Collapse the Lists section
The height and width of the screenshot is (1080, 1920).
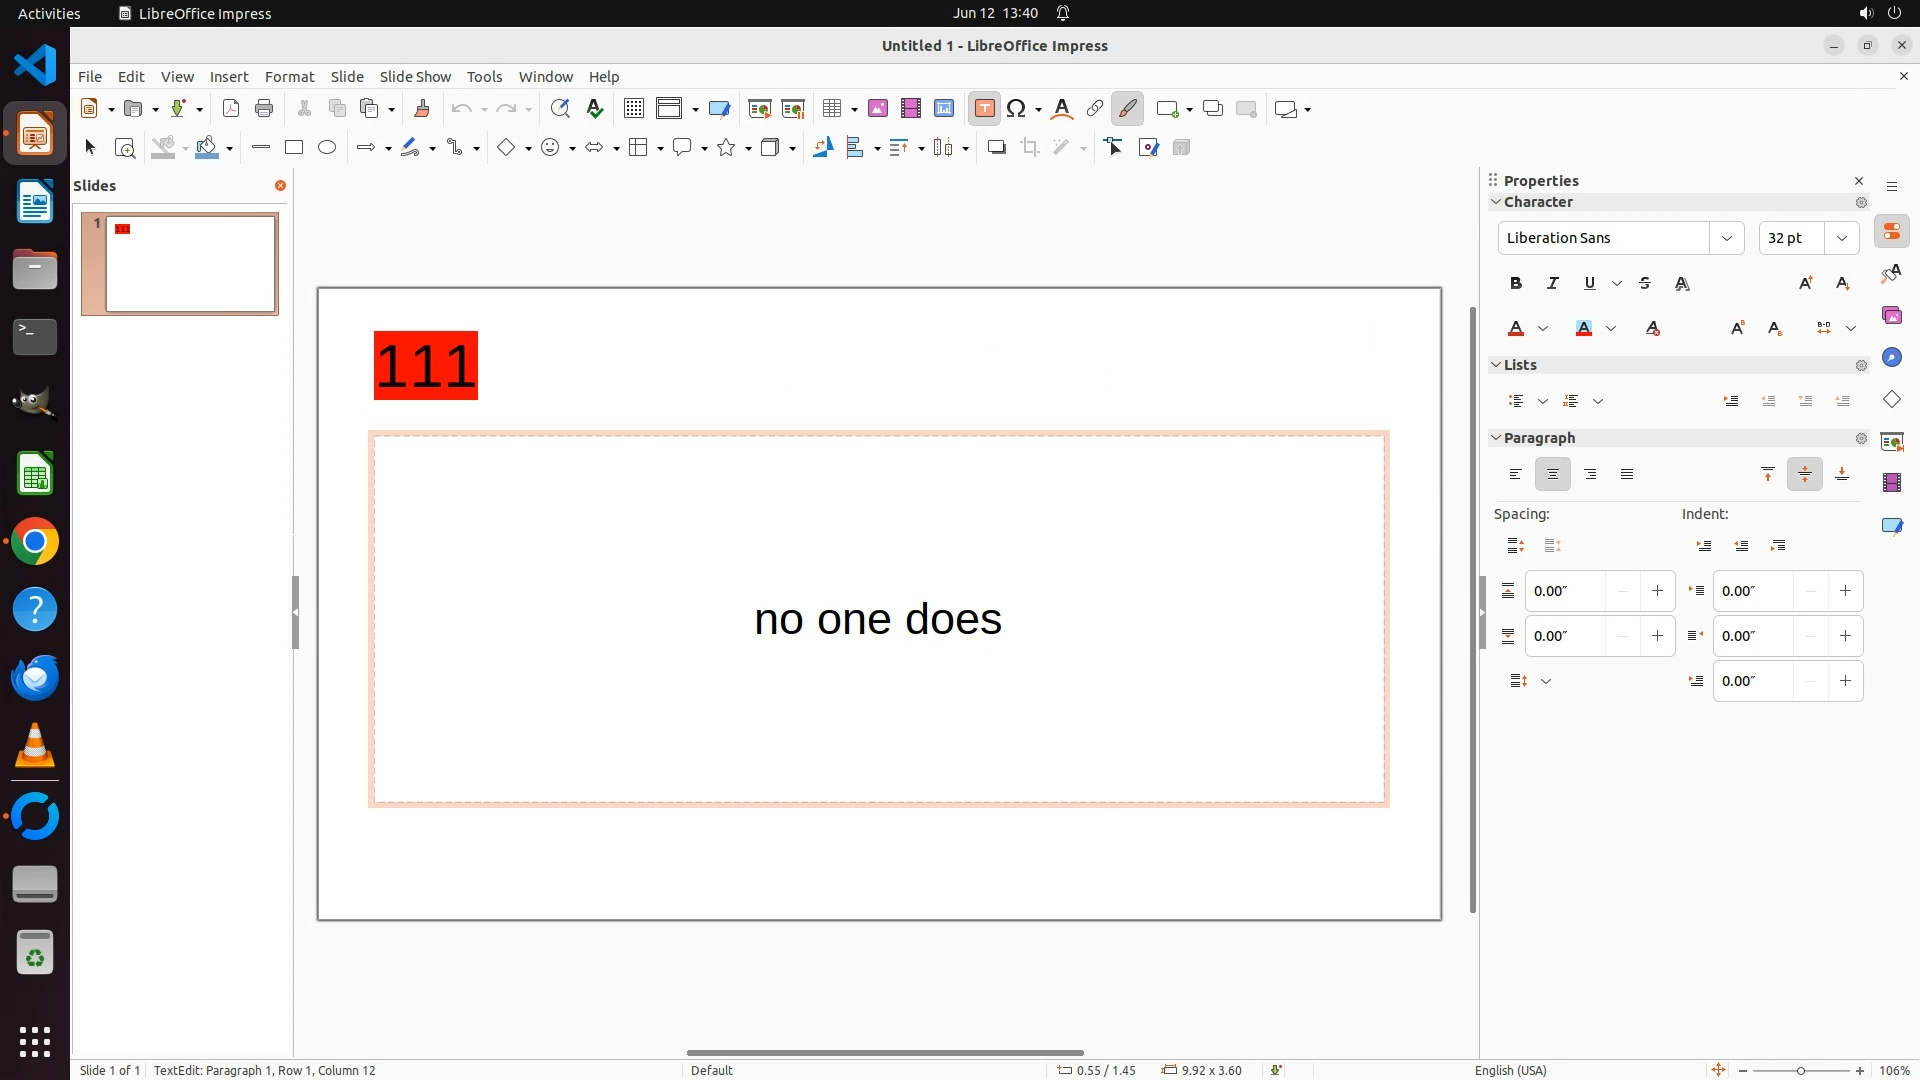pyautogui.click(x=1497, y=365)
